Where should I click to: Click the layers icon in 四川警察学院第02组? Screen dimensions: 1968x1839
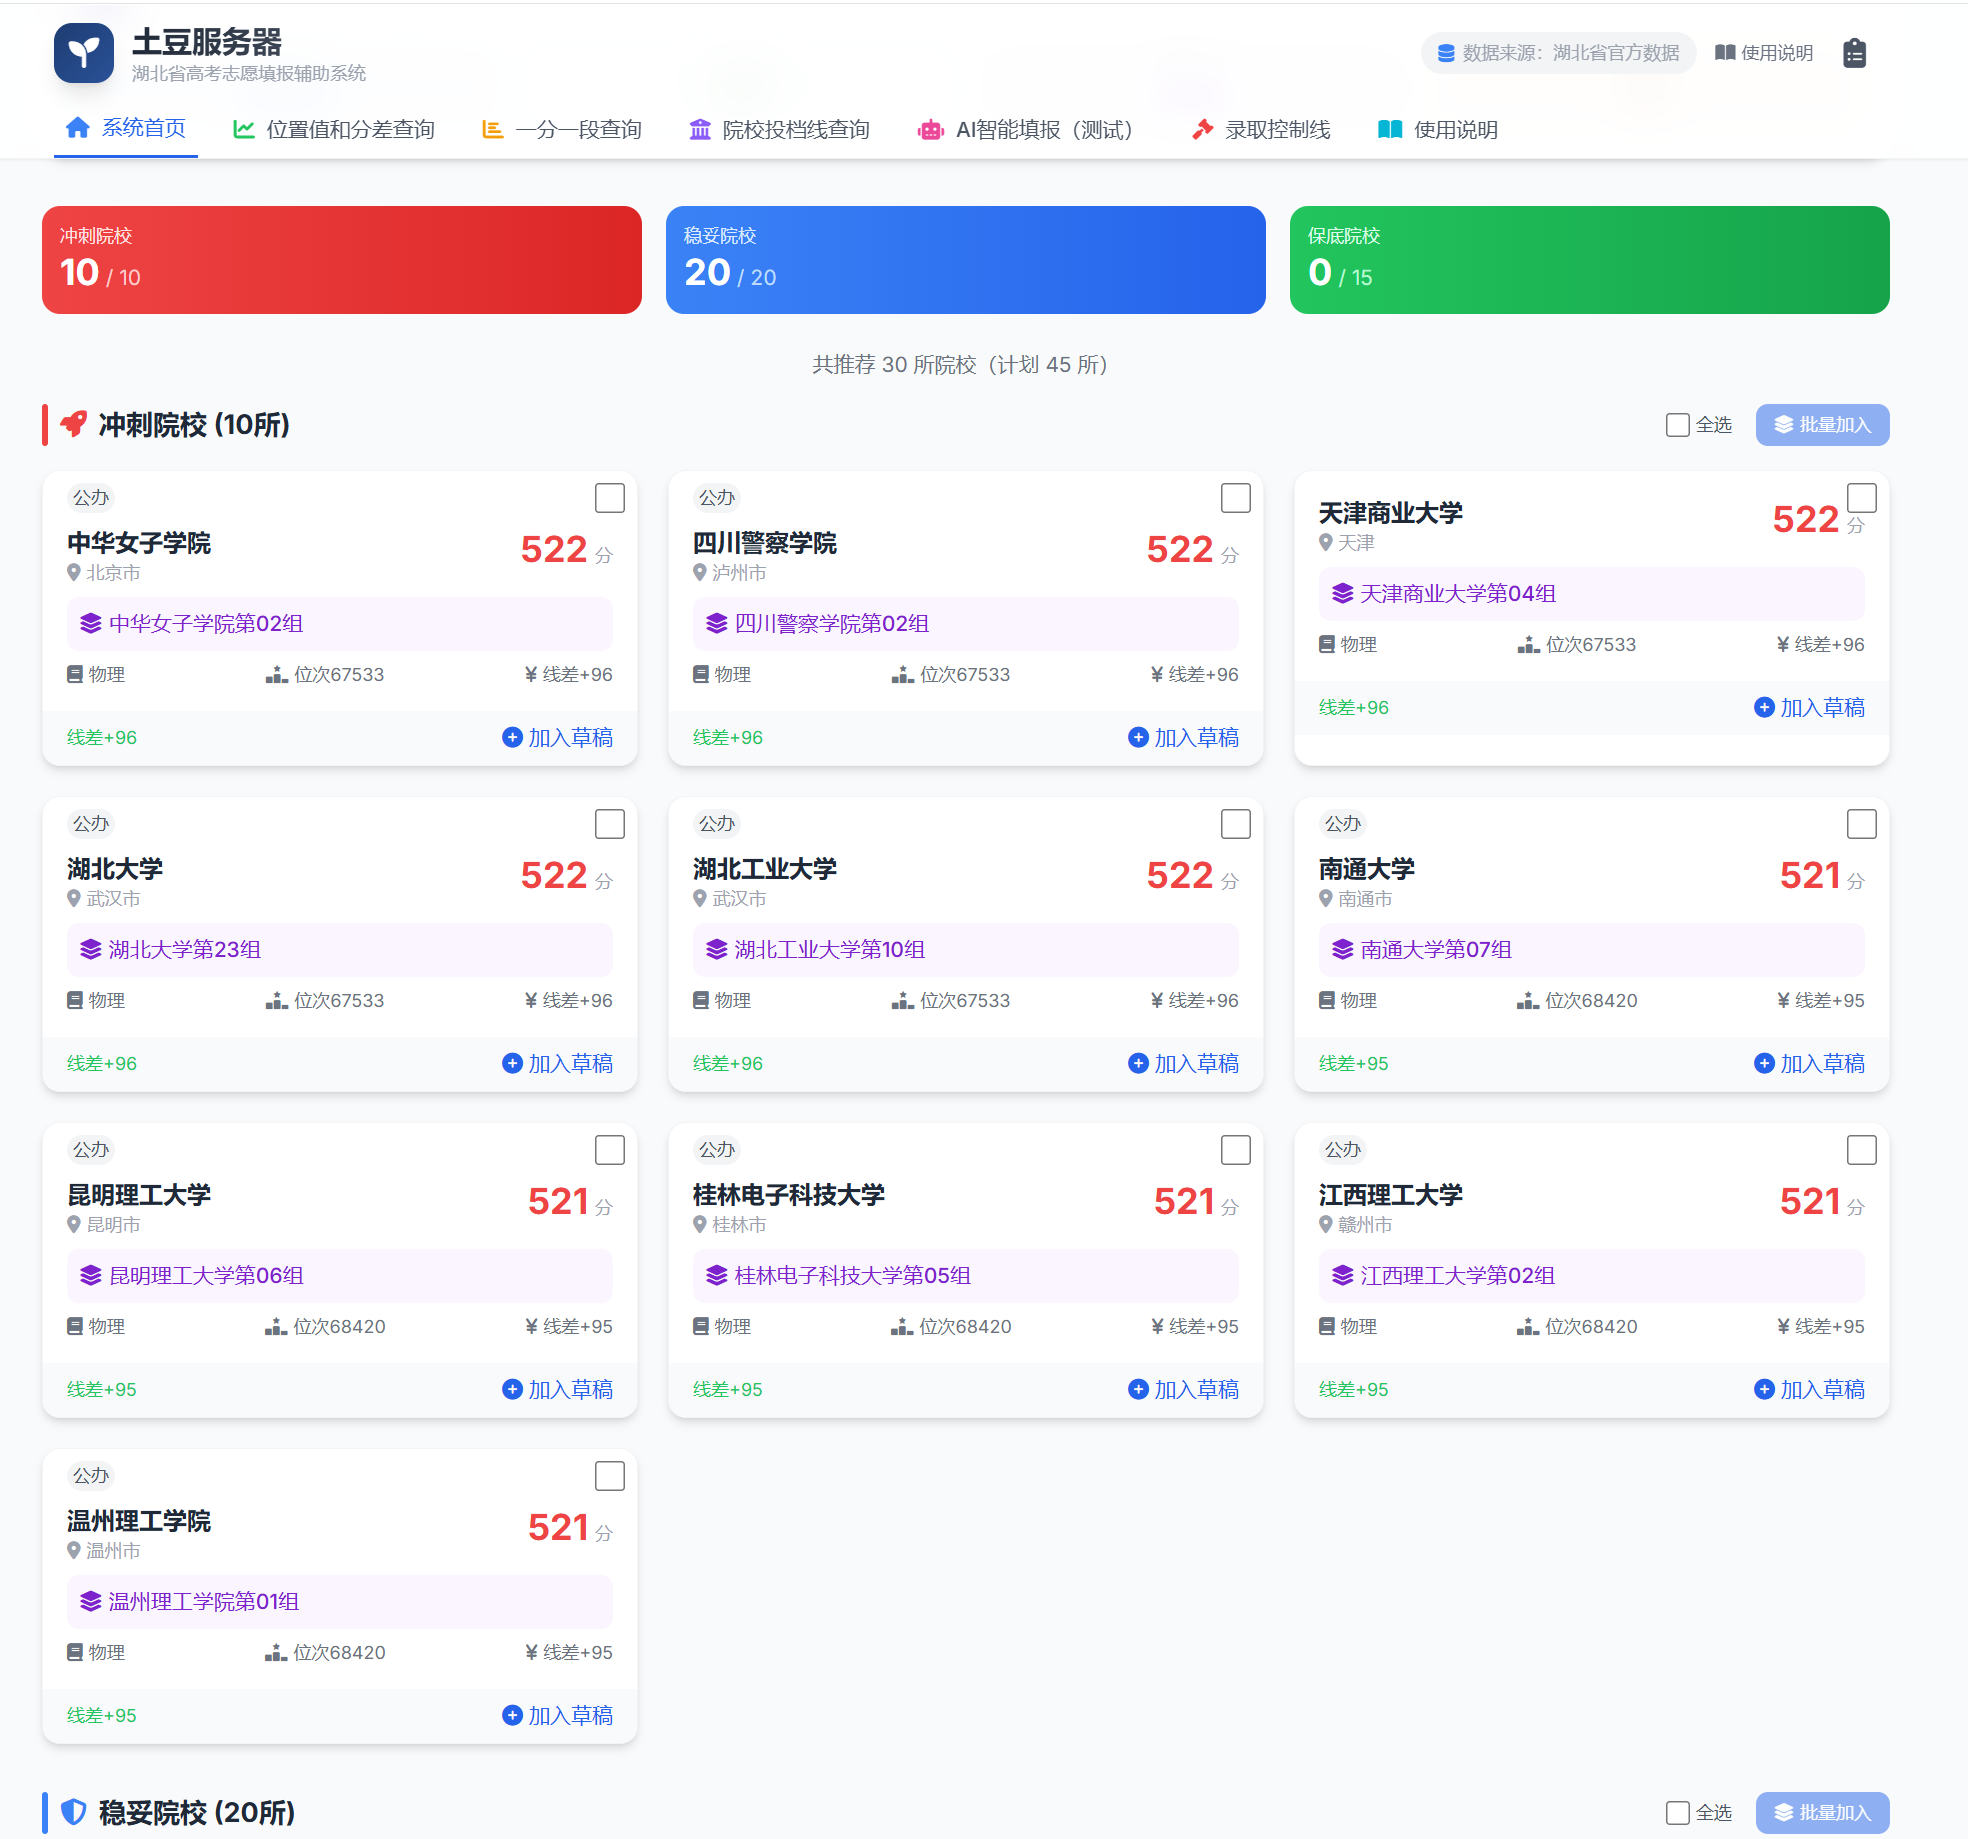pyautogui.click(x=717, y=623)
